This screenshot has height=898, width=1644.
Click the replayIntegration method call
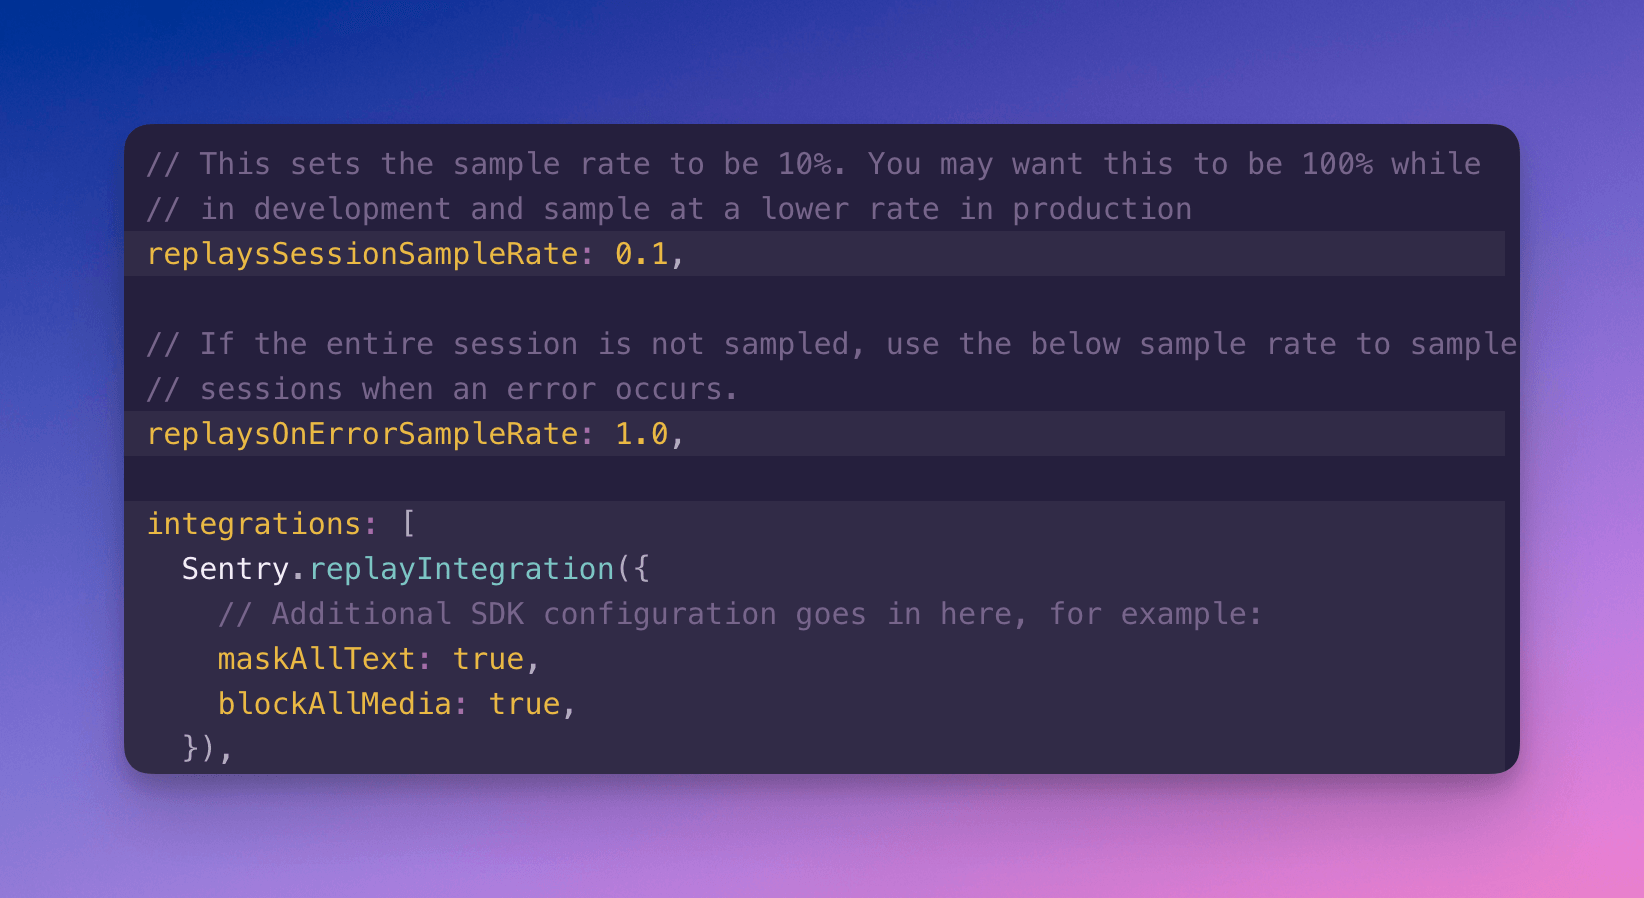[x=461, y=569]
